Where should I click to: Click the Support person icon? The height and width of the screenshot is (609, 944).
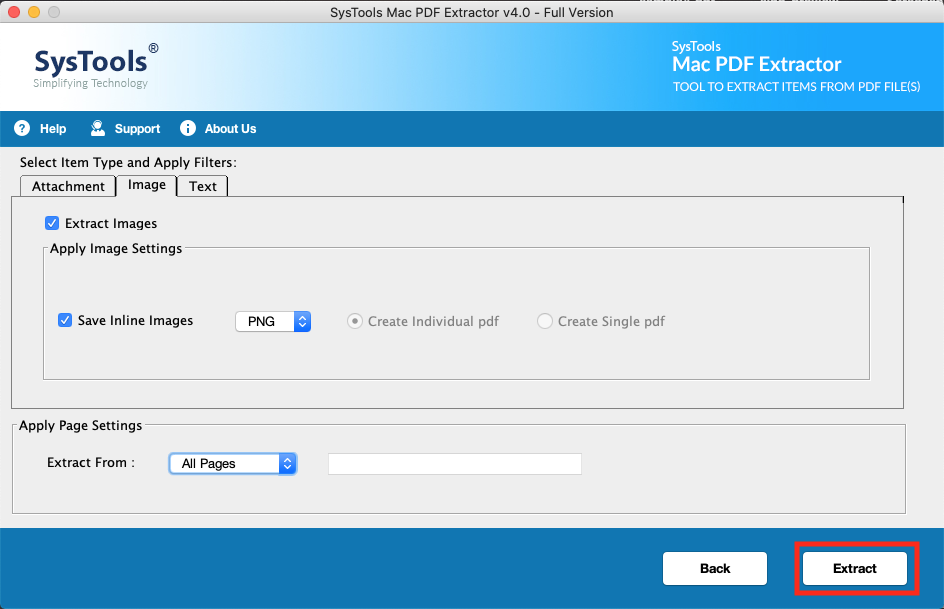[97, 128]
